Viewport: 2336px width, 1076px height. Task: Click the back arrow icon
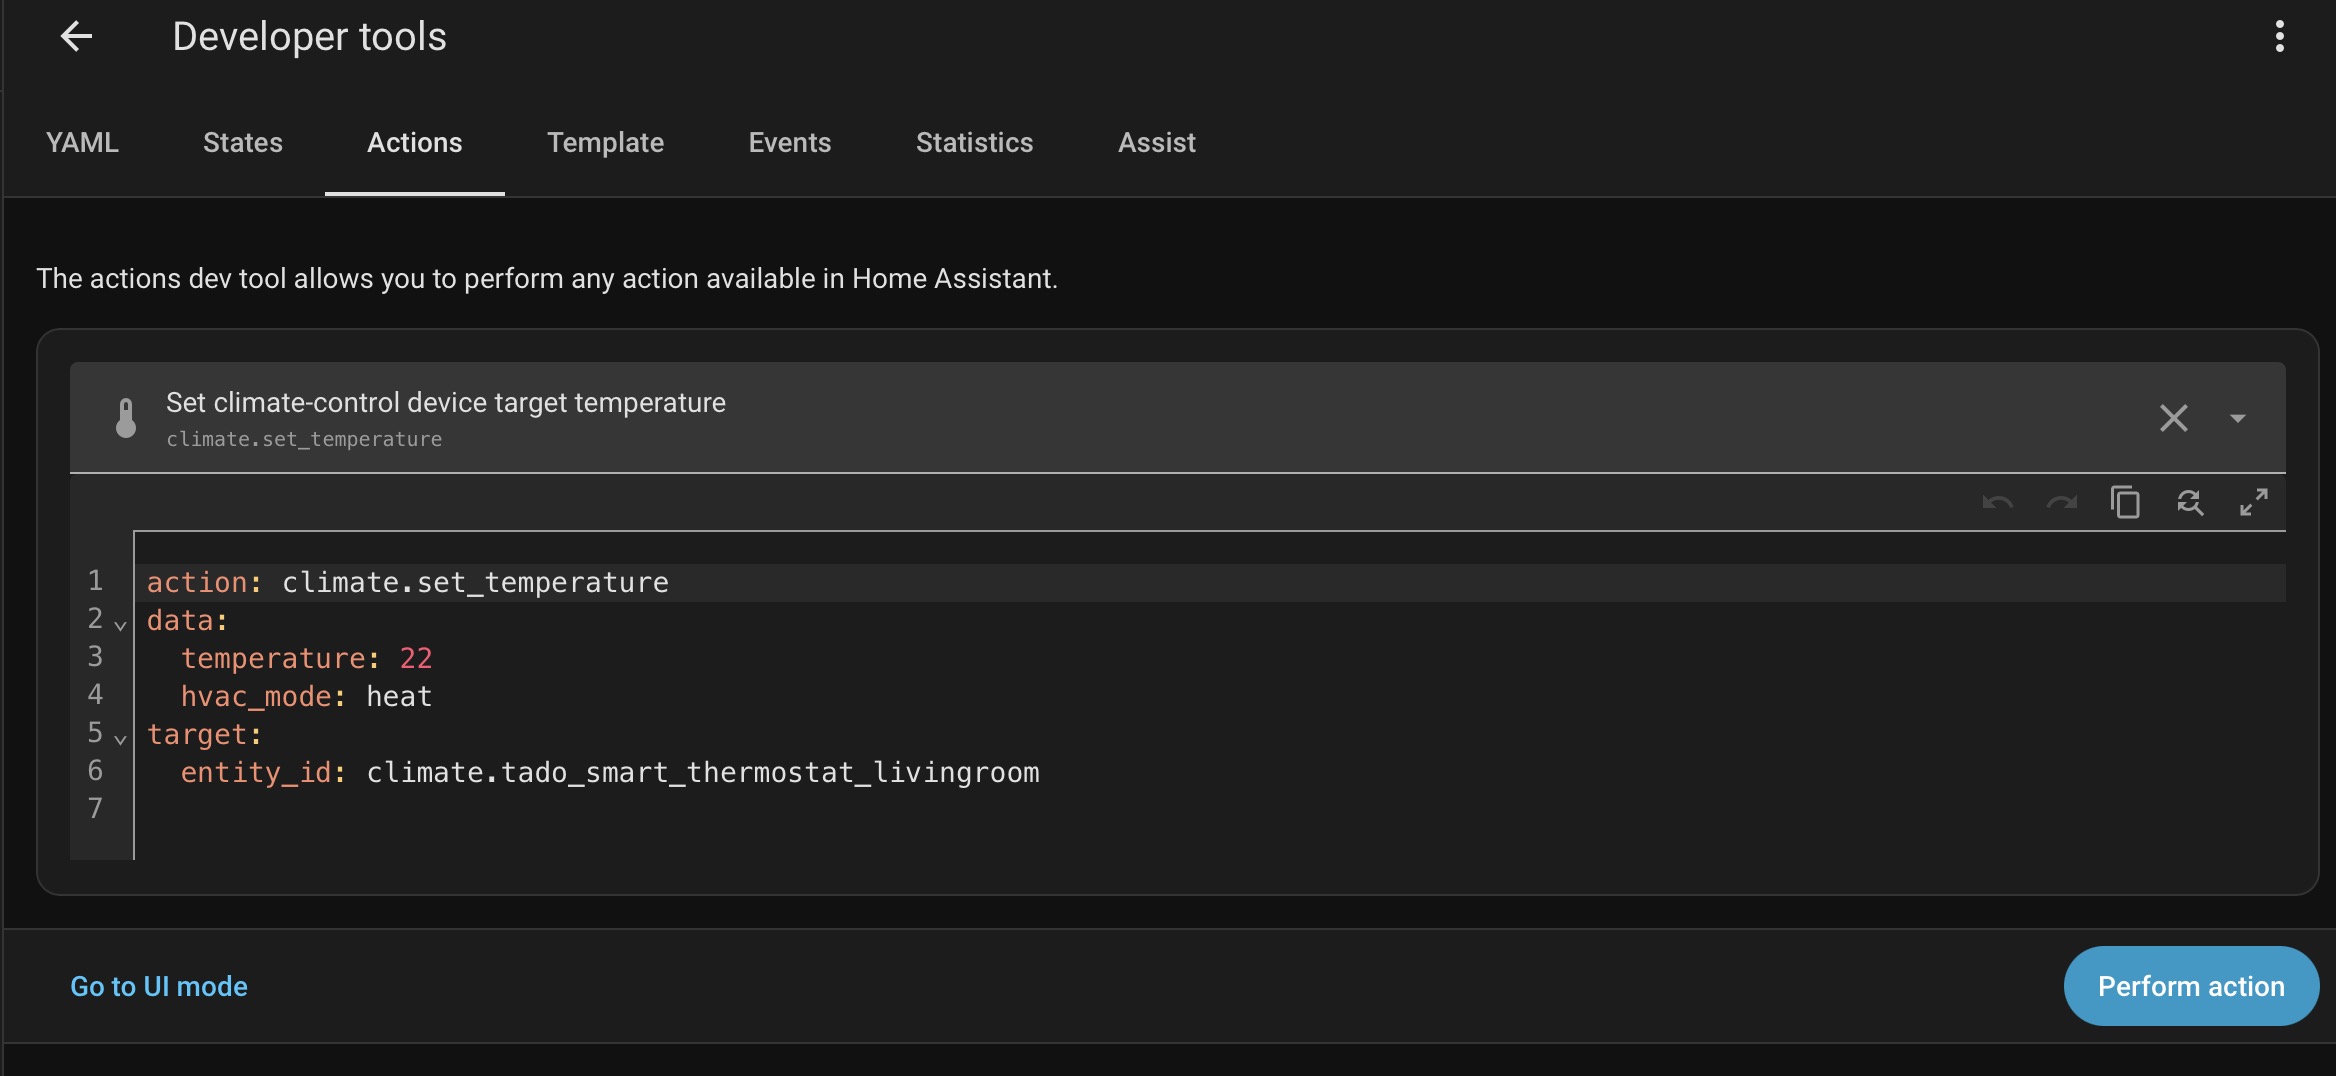pyautogui.click(x=76, y=37)
